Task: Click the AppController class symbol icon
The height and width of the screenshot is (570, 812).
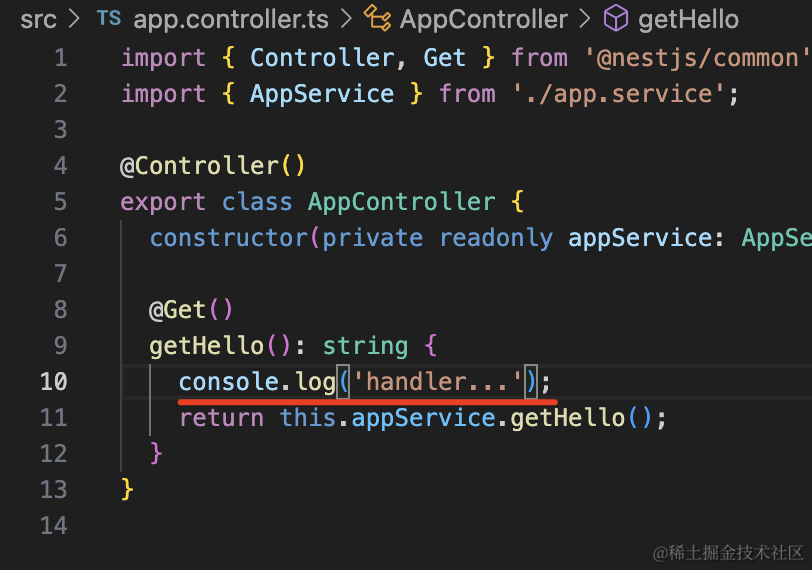Action: tap(377, 18)
